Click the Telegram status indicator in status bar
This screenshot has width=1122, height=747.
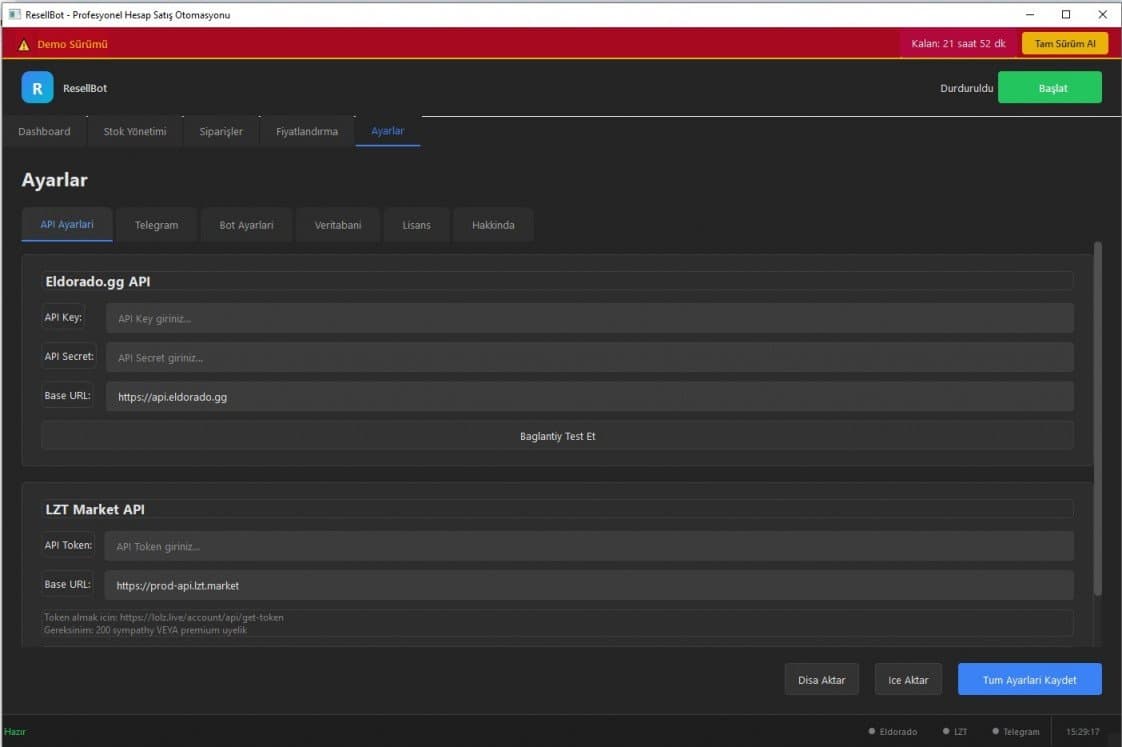pos(1016,731)
